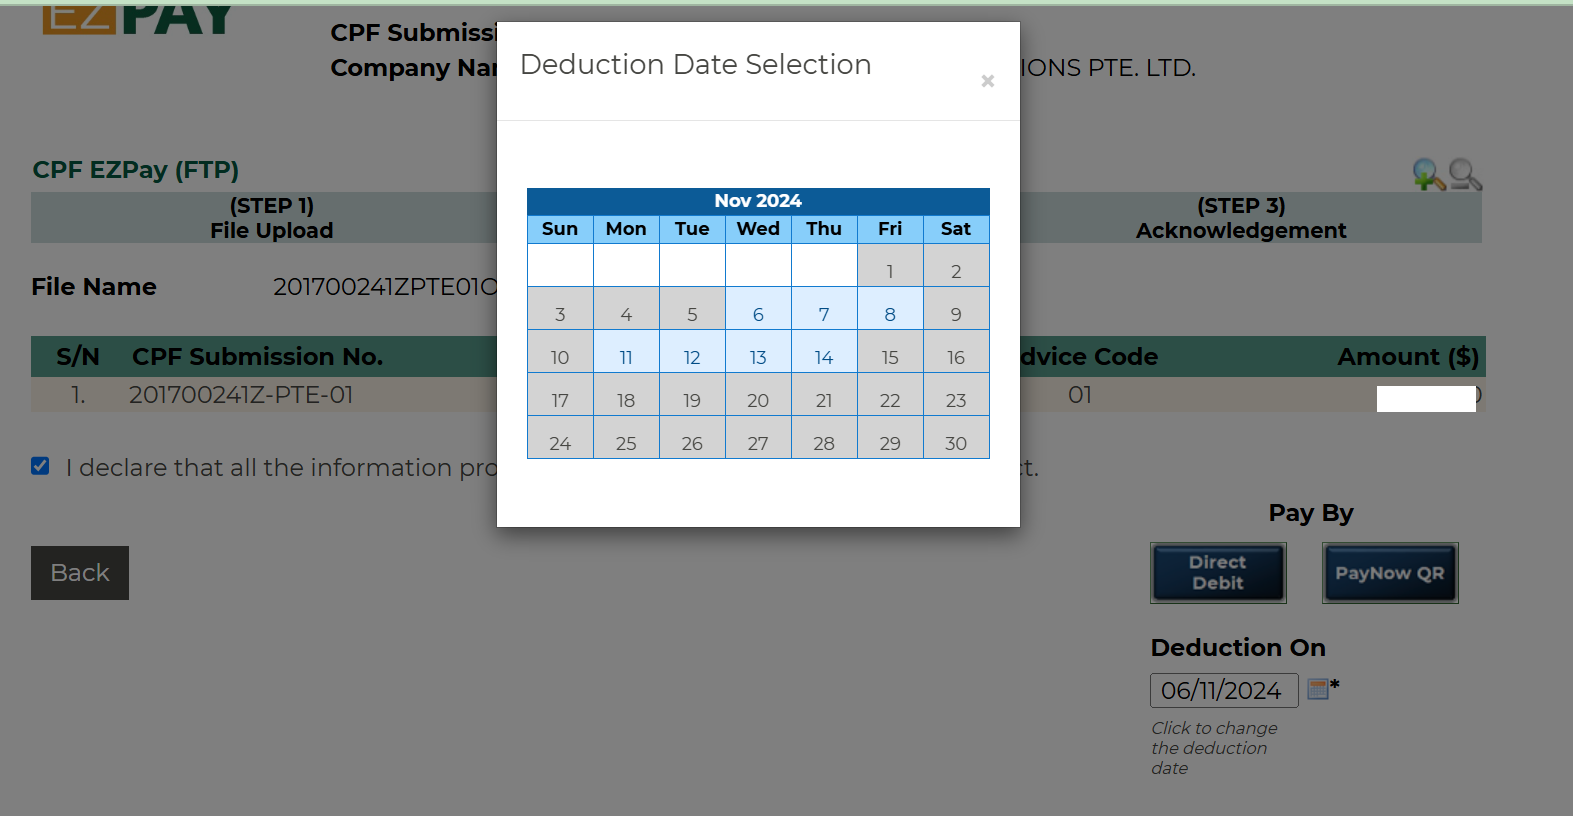Pay by Direct Debit
1573x816 pixels.
click(1218, 573)
